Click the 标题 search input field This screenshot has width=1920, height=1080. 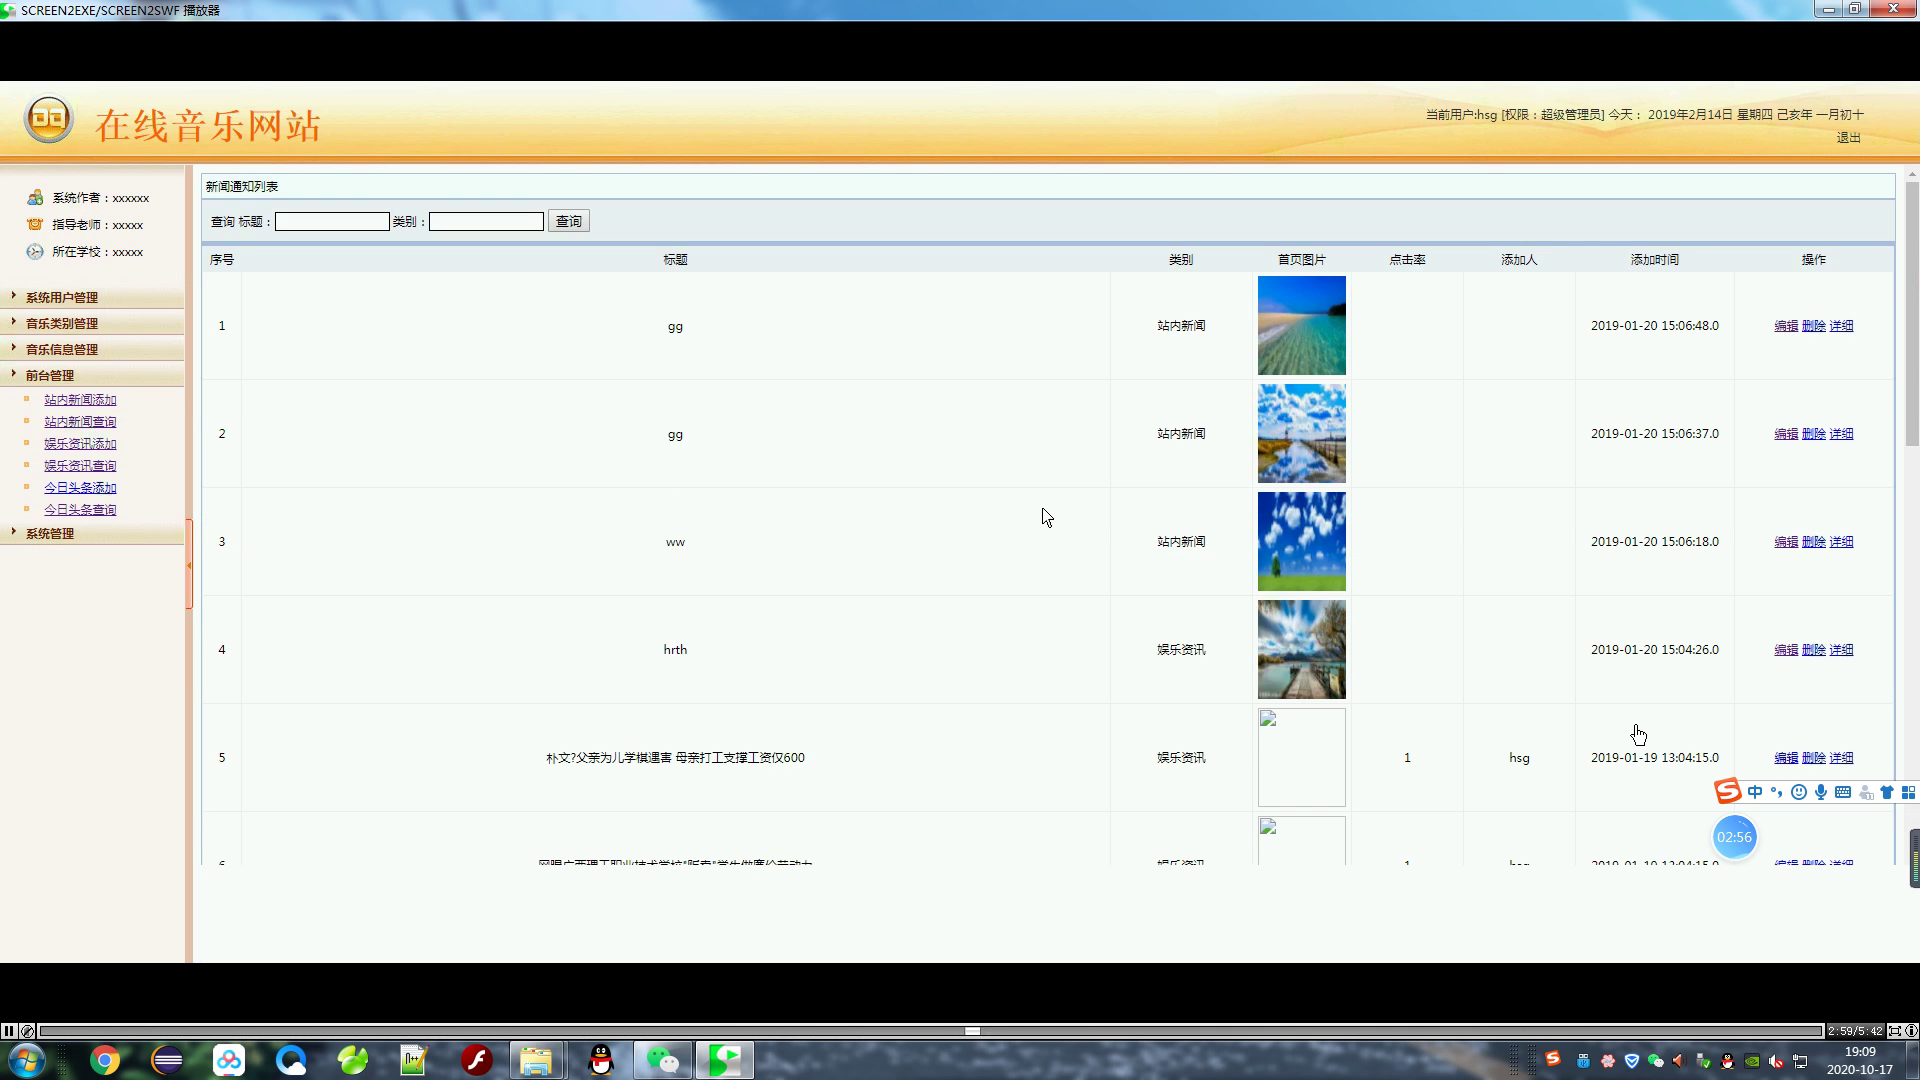coord(332,221)
